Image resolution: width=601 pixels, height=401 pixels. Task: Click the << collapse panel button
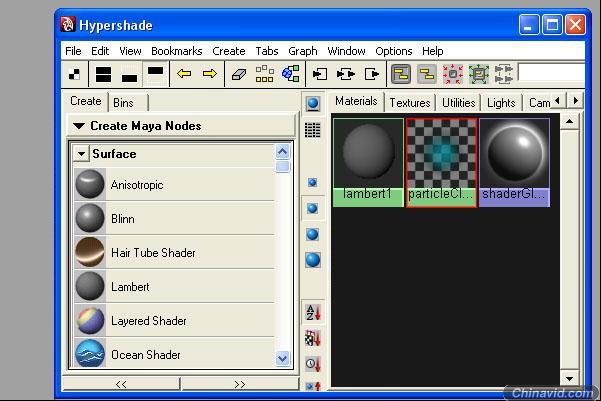point(121,384)
